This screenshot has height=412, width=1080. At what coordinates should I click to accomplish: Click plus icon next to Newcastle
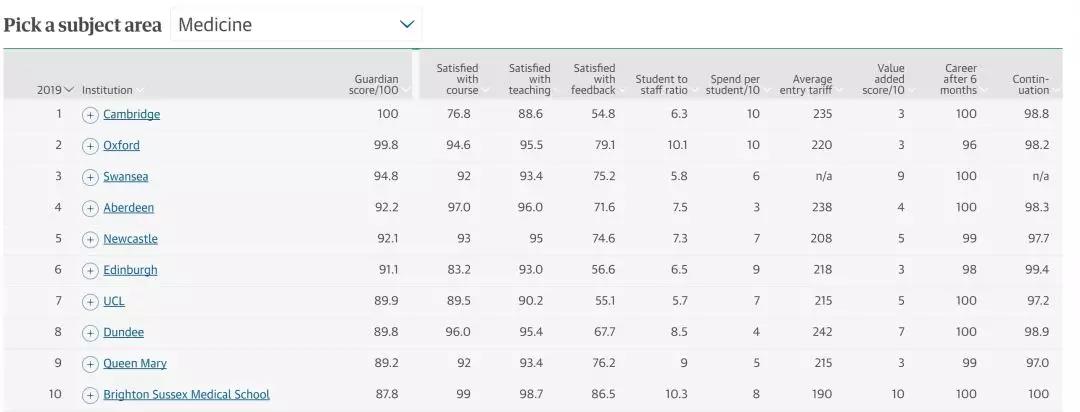[x=90, y=239]
